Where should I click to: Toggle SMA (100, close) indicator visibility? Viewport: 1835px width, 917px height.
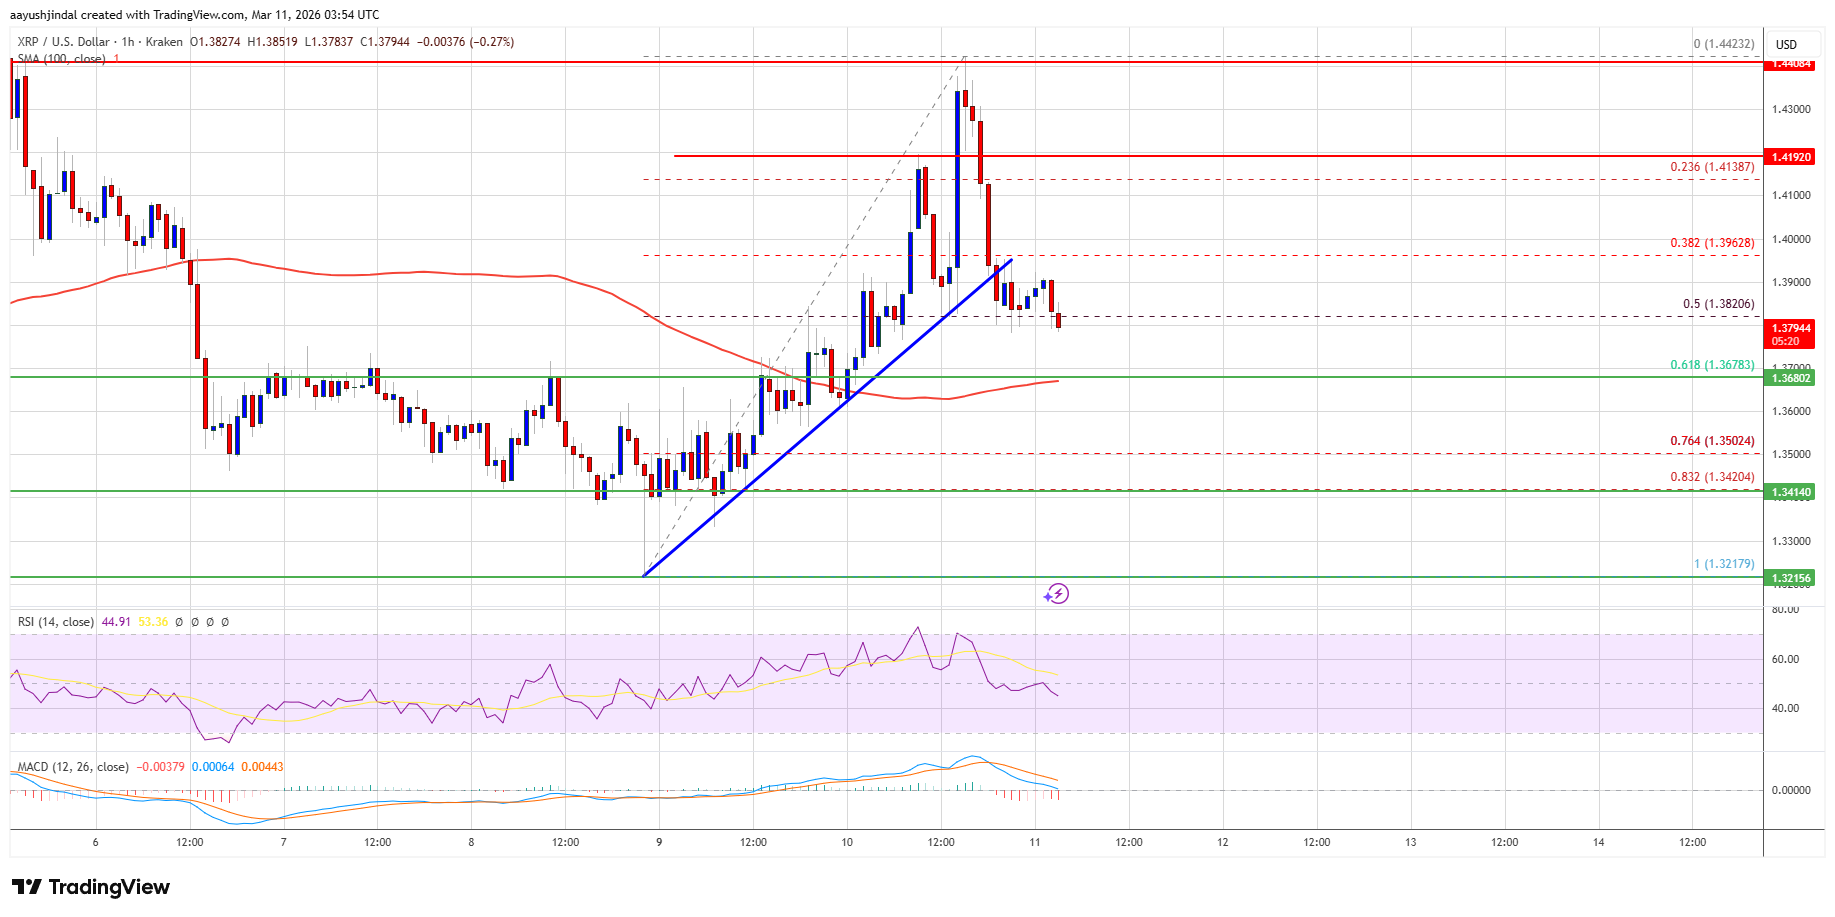(x=62, y=60)
